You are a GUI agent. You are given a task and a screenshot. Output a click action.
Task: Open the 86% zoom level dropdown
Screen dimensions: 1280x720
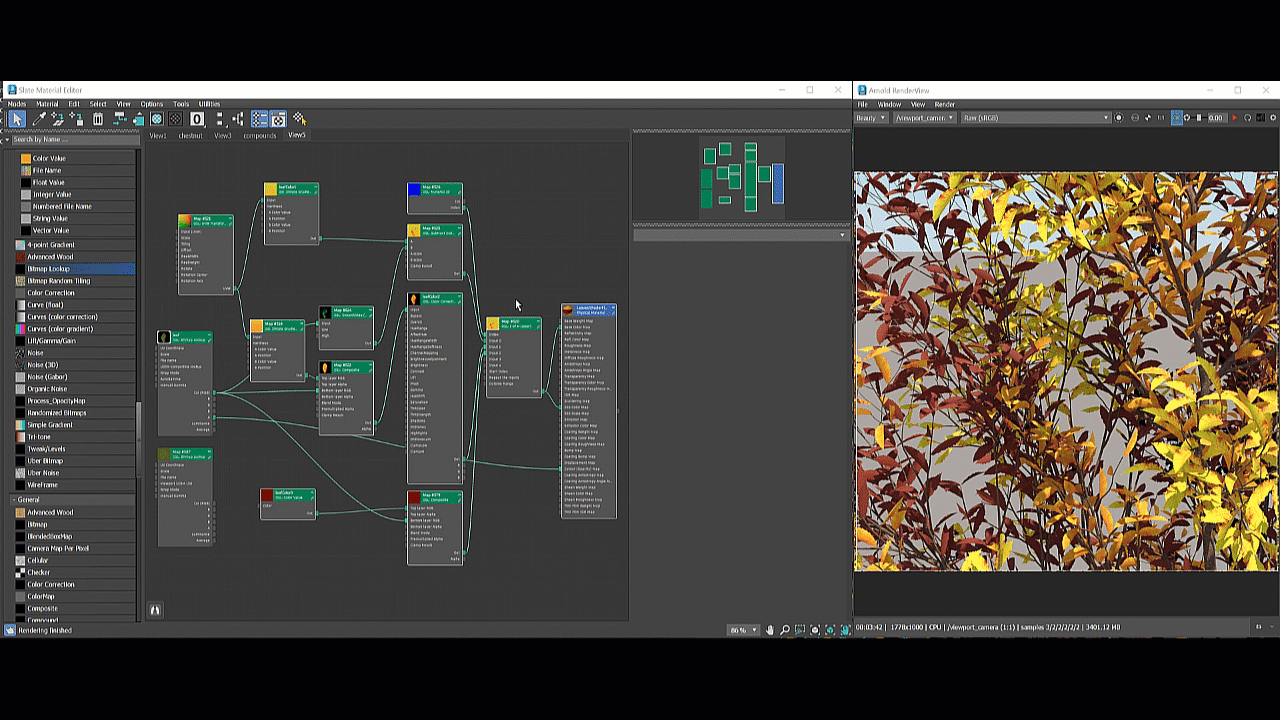tap(743, 630)
